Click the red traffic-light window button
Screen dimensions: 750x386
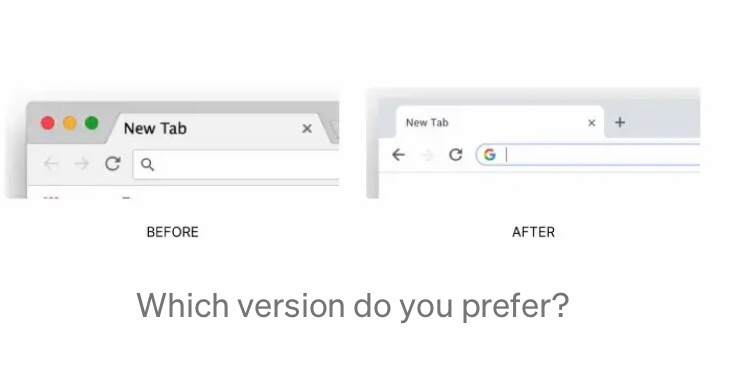(x=47, y=123)
